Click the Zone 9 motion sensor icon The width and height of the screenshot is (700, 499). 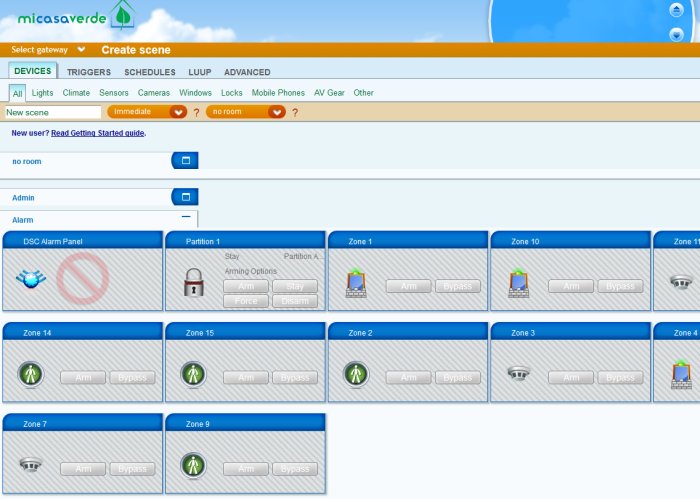click(193, 465)
